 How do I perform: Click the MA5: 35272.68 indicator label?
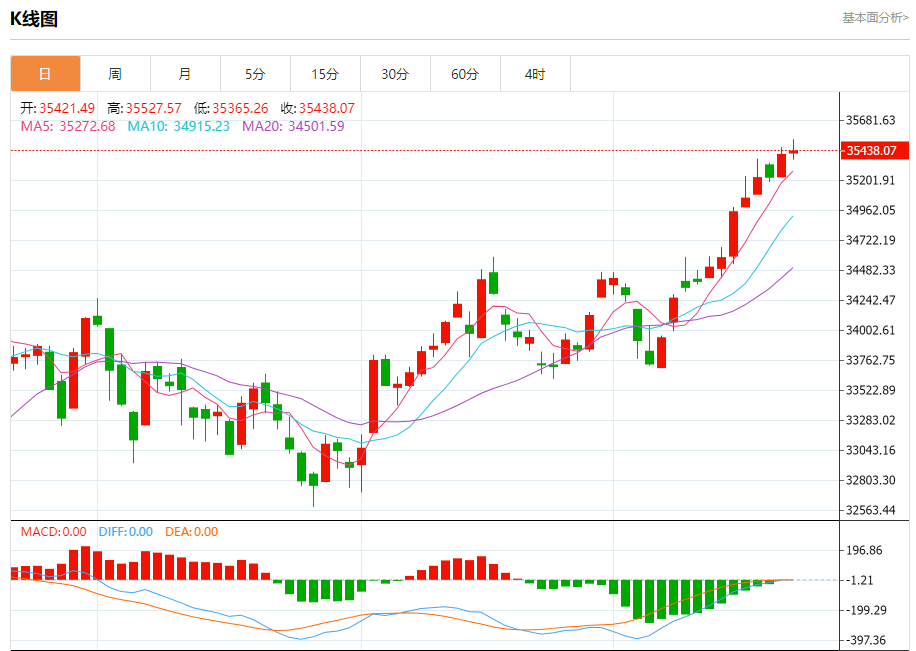coord(68,126)
